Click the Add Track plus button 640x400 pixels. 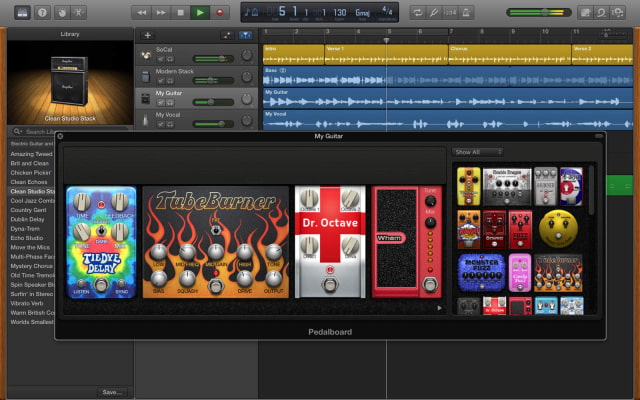pos(147,34)
